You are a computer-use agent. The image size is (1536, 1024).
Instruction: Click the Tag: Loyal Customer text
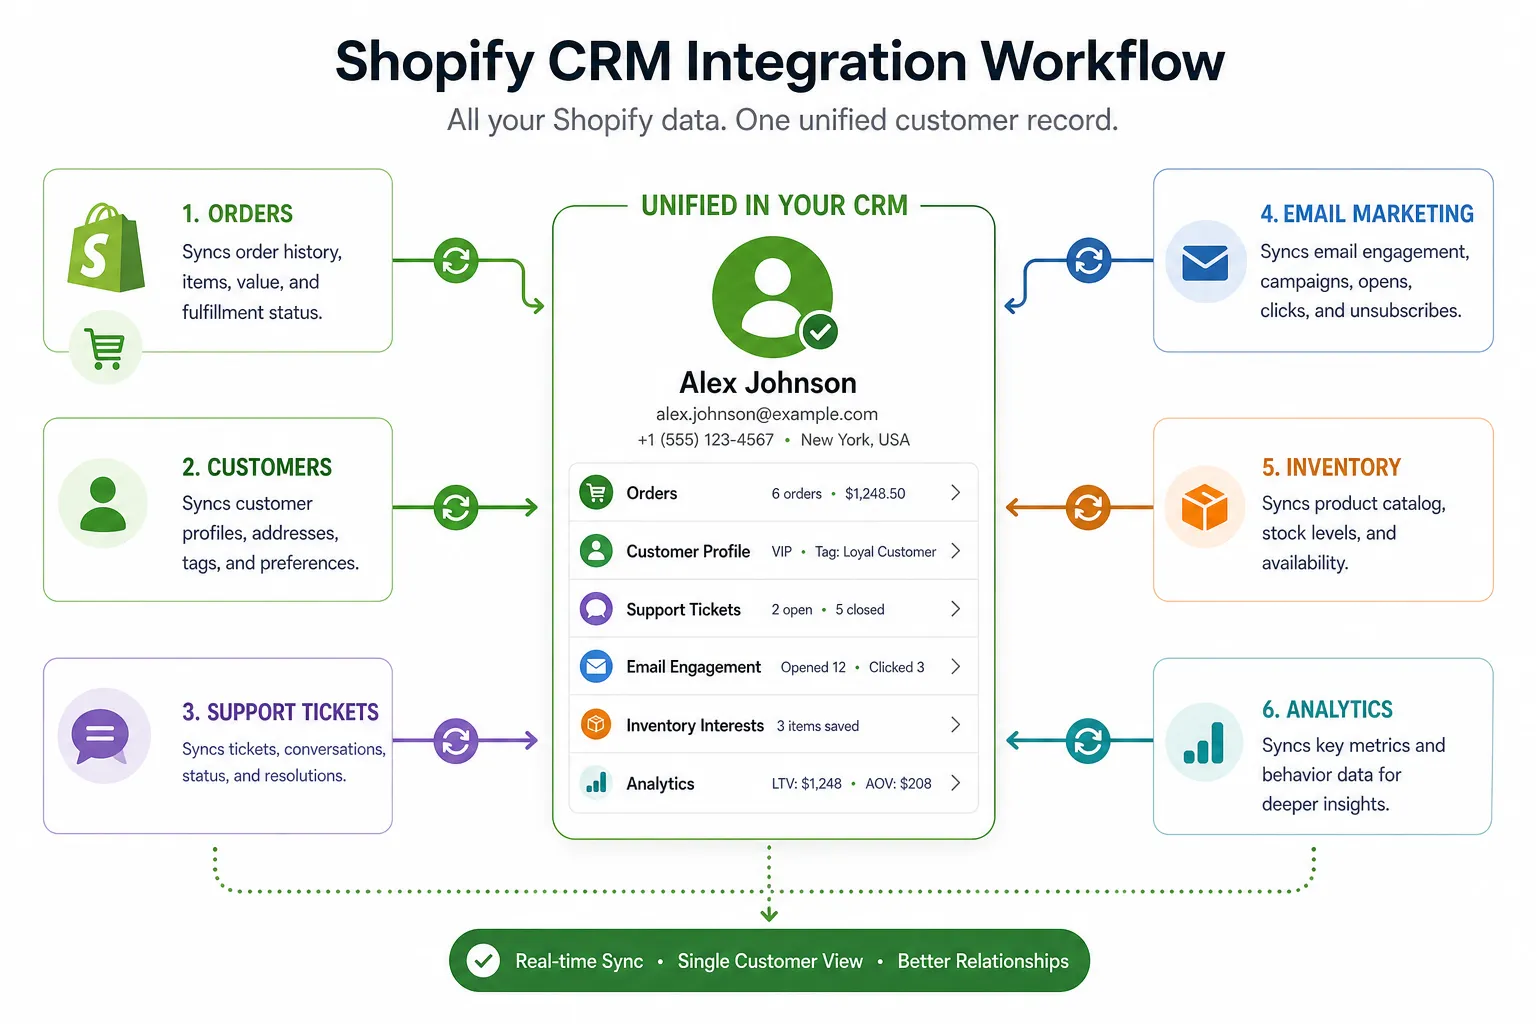[875, 552]
